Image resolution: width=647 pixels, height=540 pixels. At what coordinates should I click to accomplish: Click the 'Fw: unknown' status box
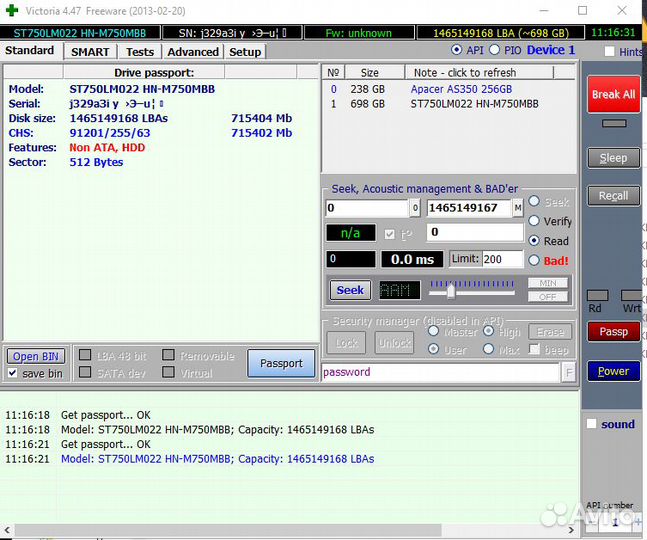(x=359, y=33)
